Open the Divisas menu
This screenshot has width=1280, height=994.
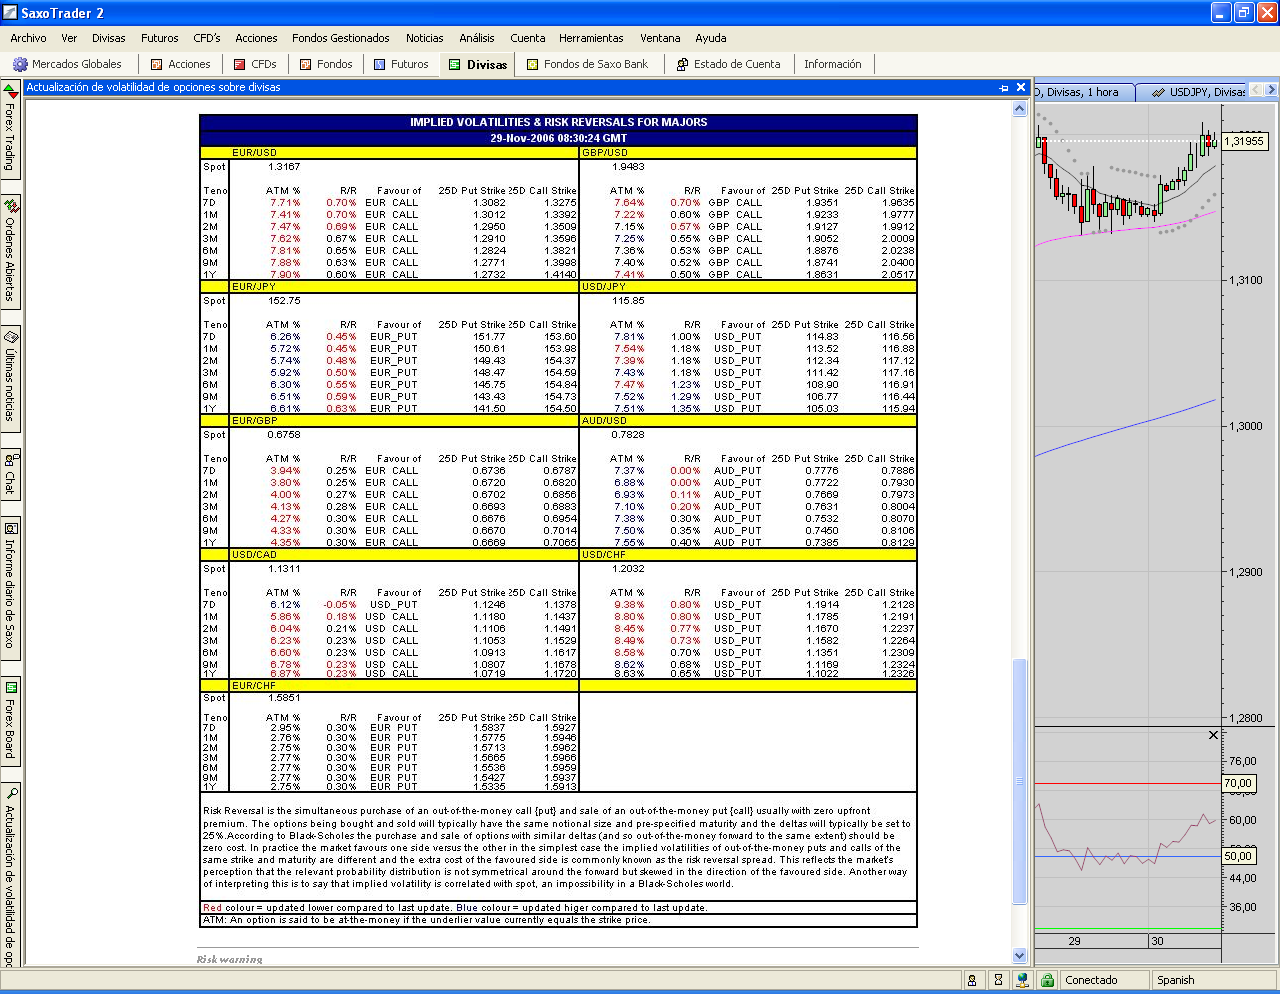(109, 38)
